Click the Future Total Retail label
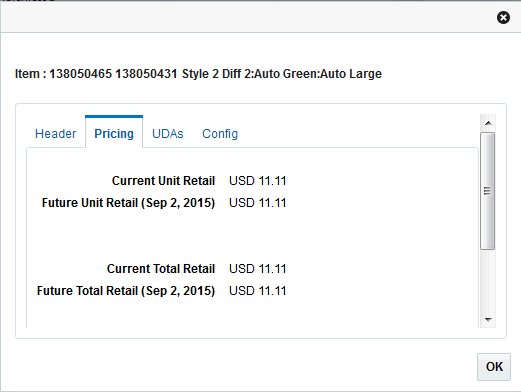This screenshot has width=521, height=392. 126,291
